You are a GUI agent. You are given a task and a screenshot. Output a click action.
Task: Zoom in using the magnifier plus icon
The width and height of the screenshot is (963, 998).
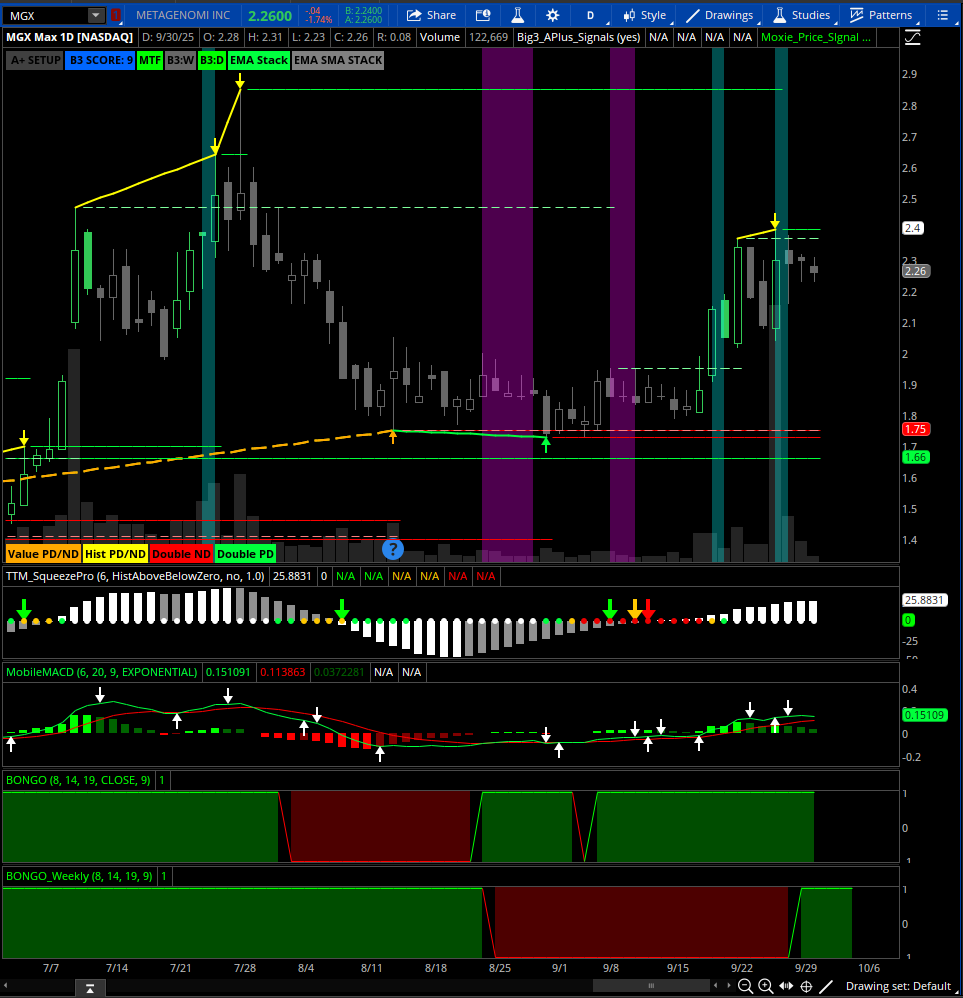pyautogui.click(x=765, y=986)
